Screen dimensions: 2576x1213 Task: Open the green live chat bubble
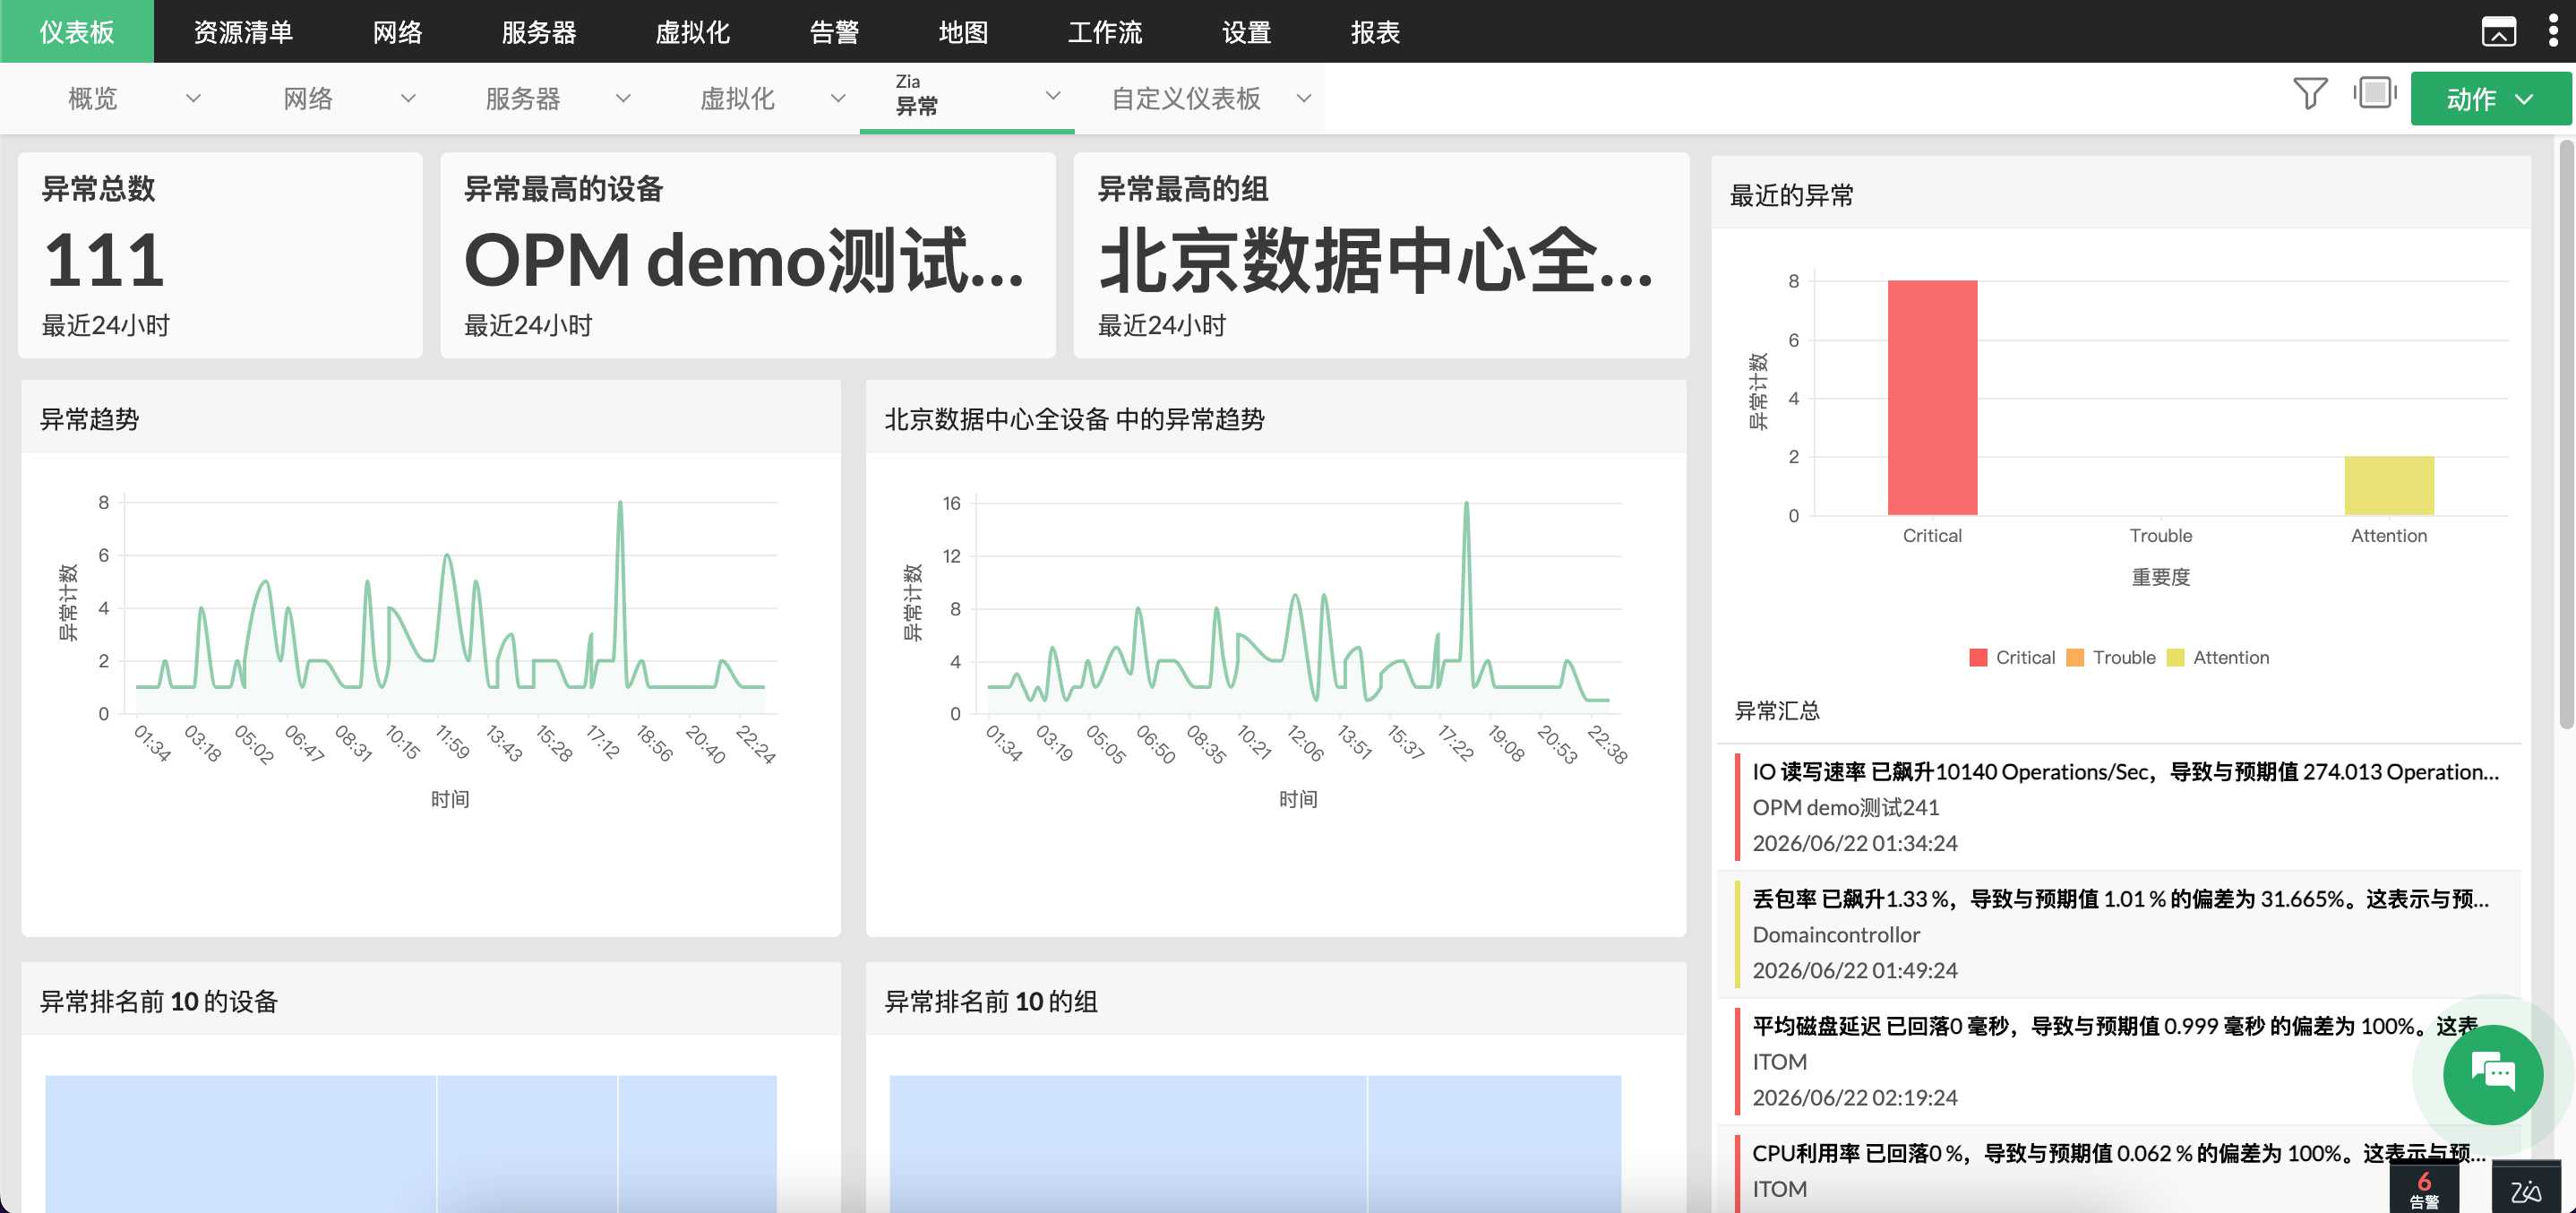pos(2492,1074)
